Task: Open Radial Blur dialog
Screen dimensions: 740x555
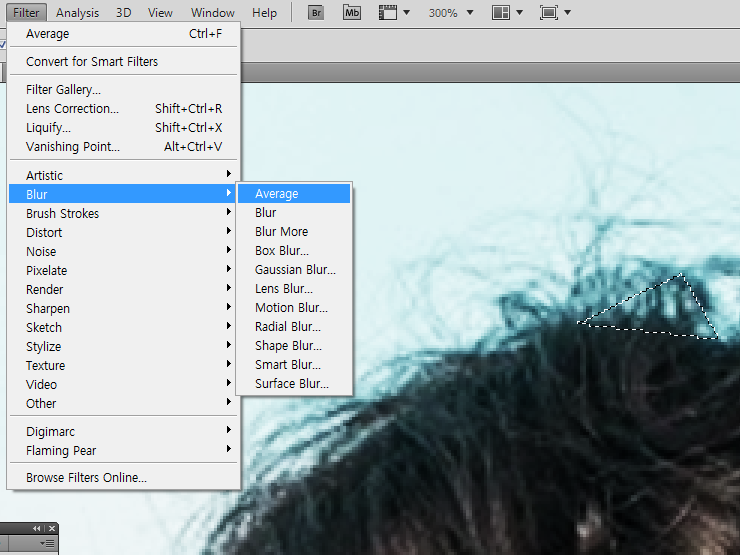Action: coord(294,327)
